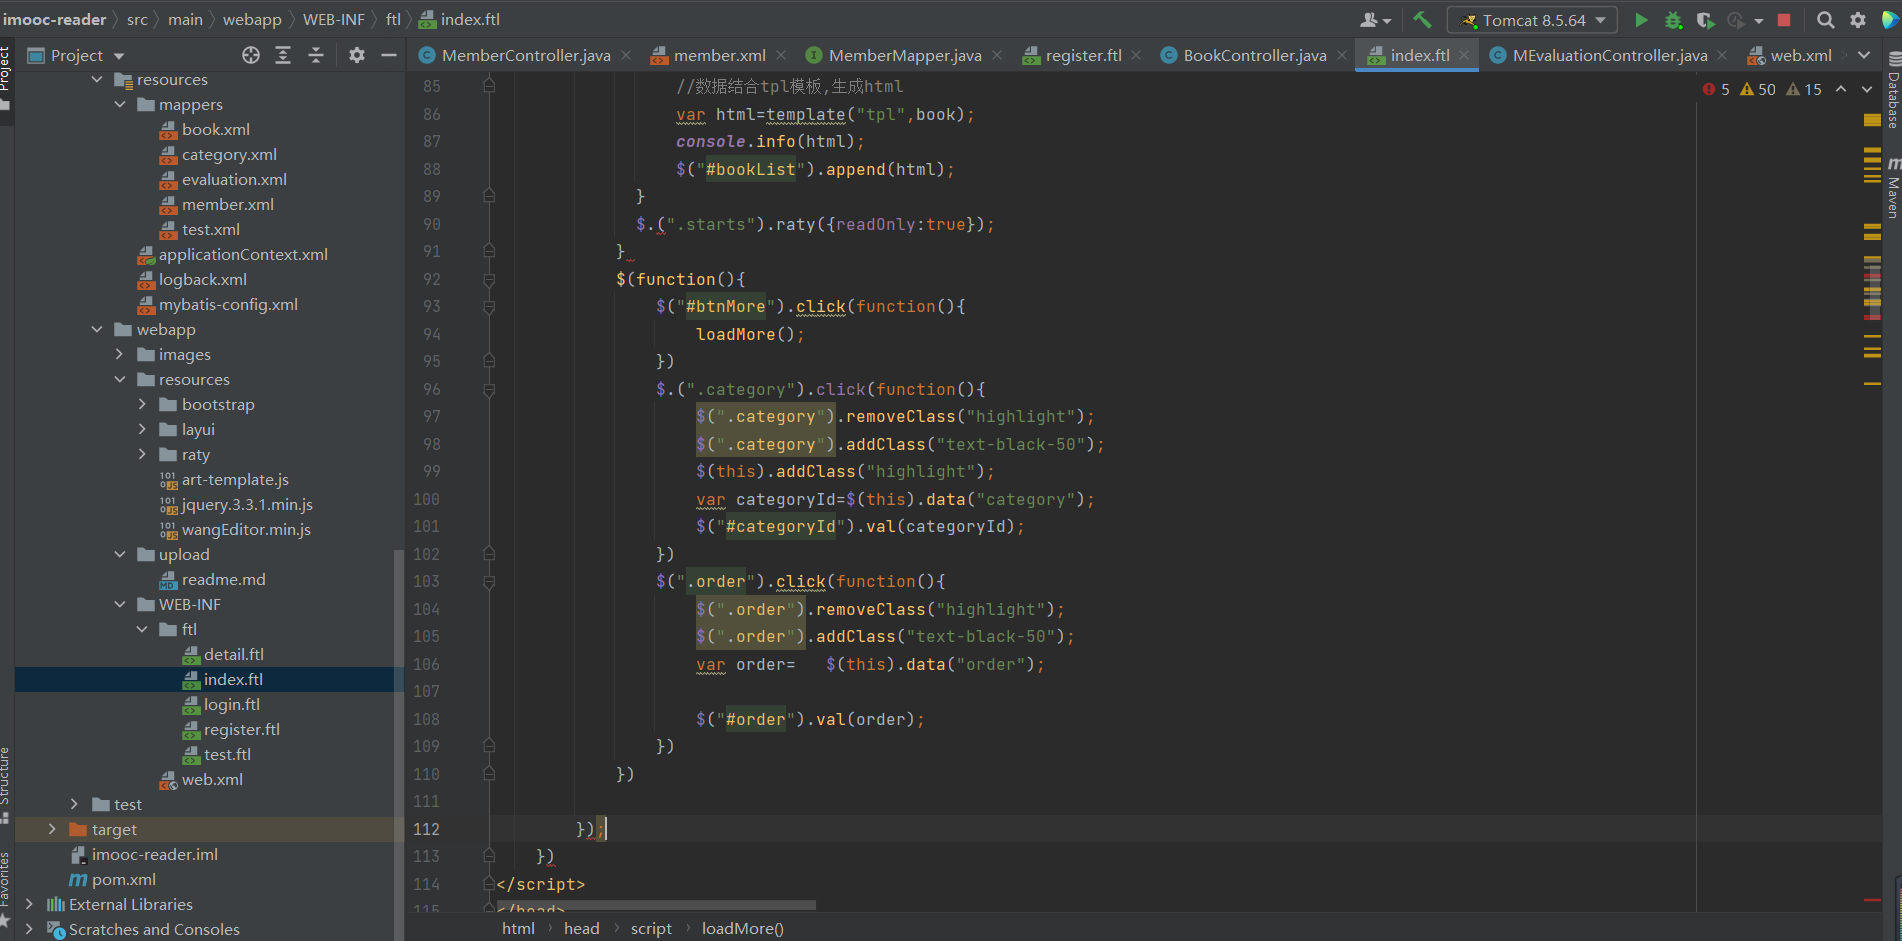Click Collapse All icon in Project panel
The image size is (1902, 941).
pyautogui.click(x=316, y=55)
